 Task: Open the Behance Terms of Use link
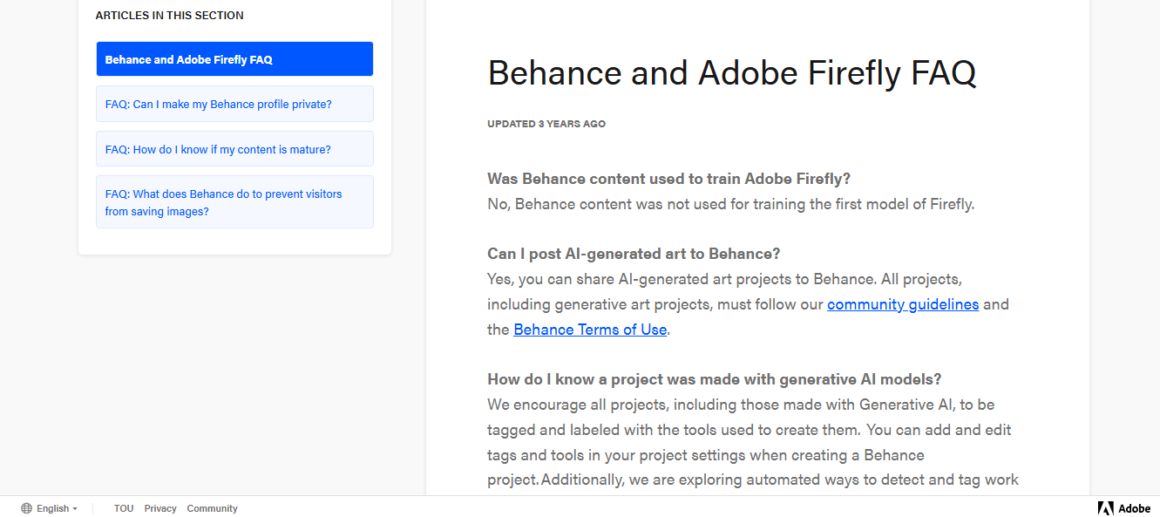590,329
